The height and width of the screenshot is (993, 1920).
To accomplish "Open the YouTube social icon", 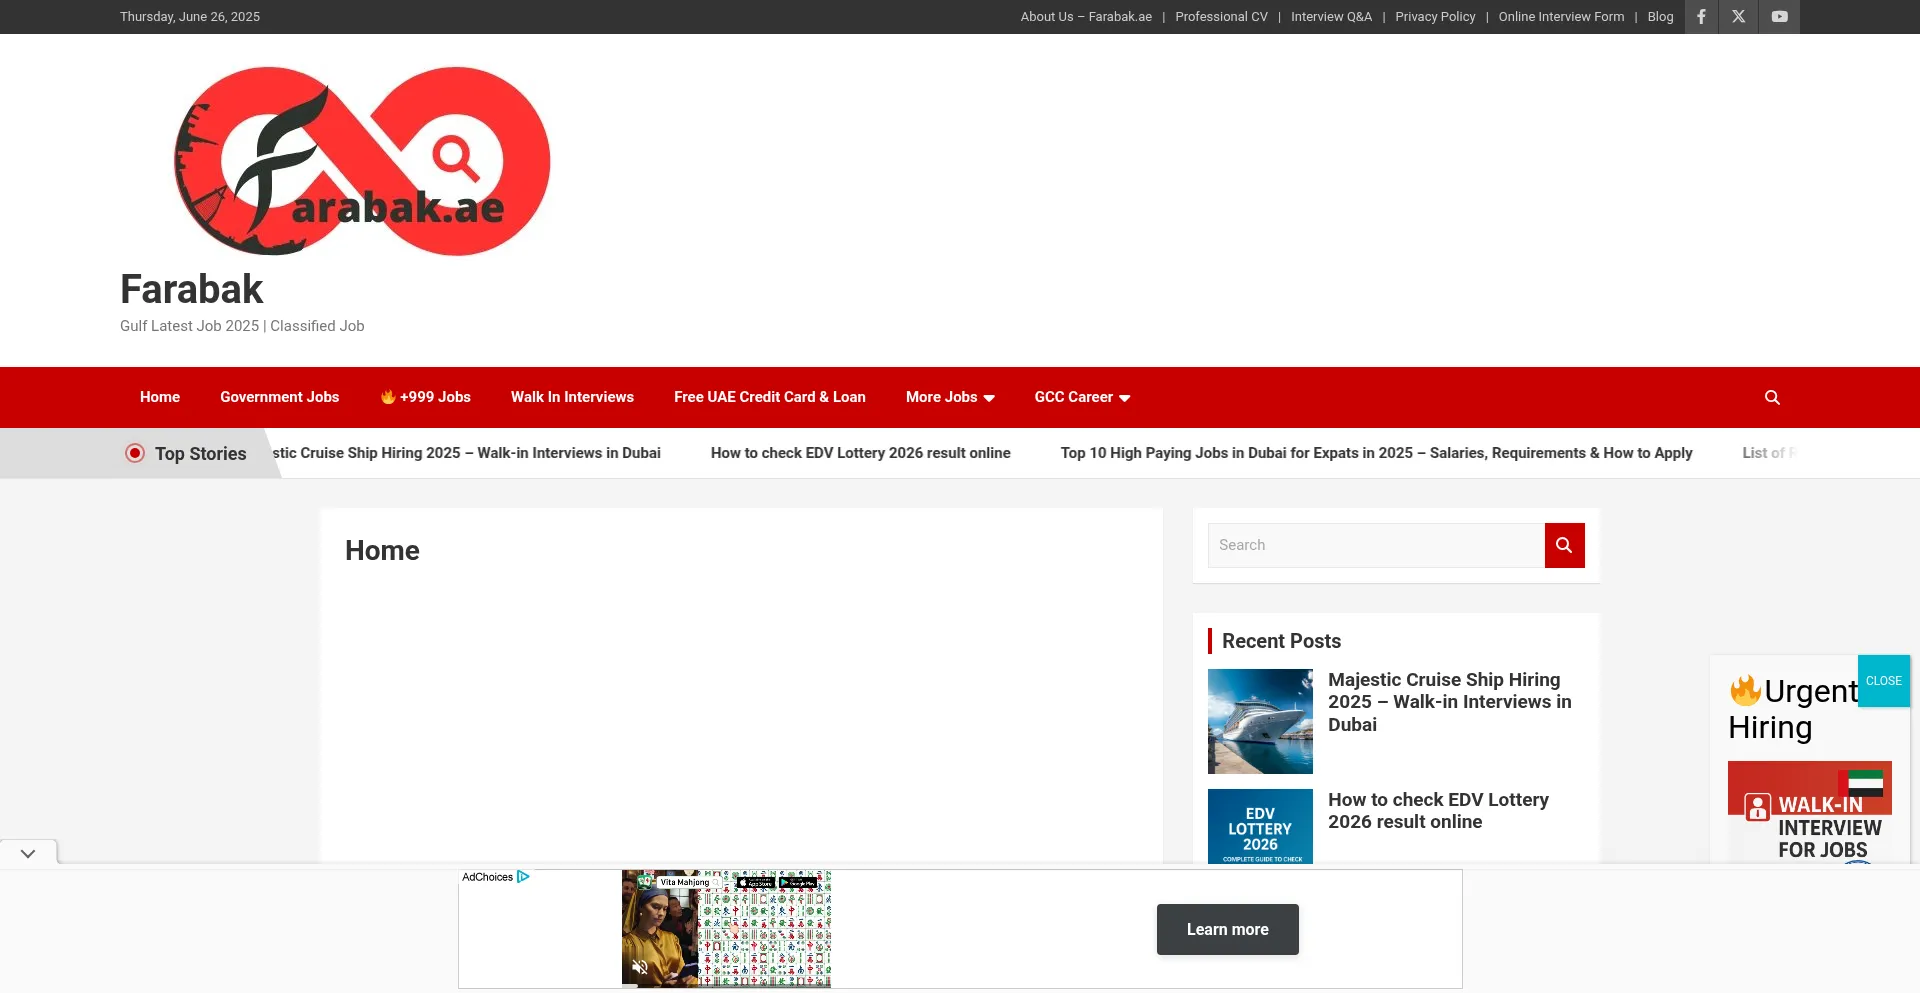I will (1780, 17).
